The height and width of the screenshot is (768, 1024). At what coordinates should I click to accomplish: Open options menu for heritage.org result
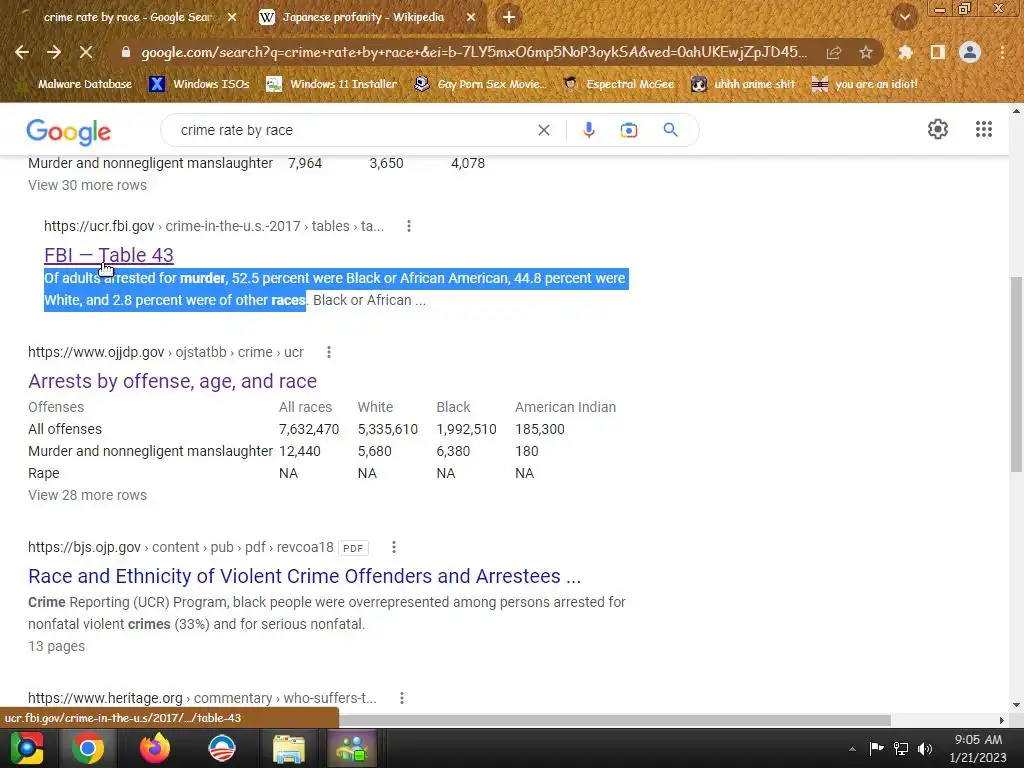tap(402, 698)
